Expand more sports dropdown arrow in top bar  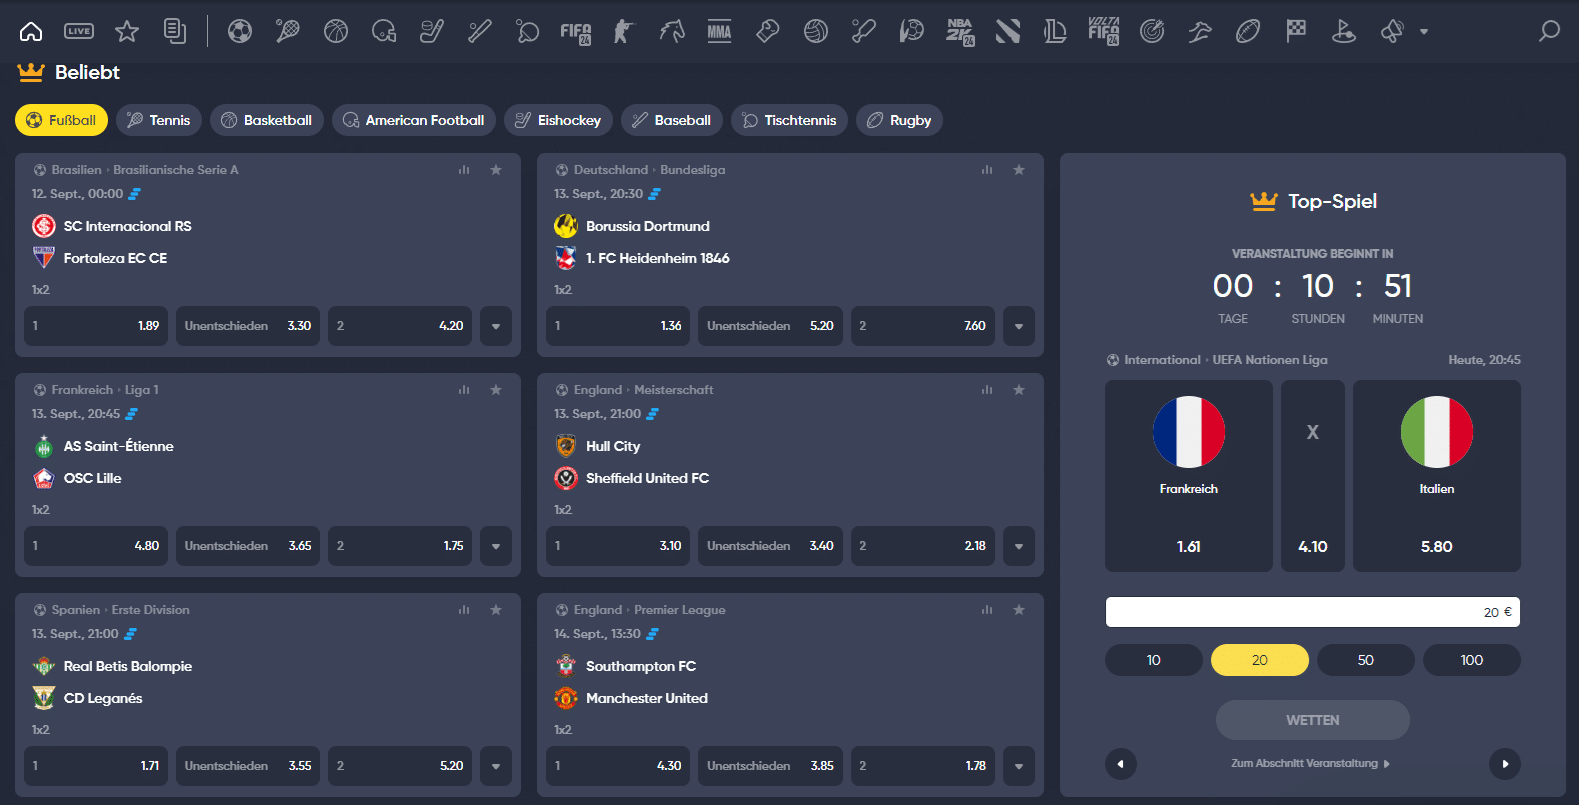[1424, 32]
